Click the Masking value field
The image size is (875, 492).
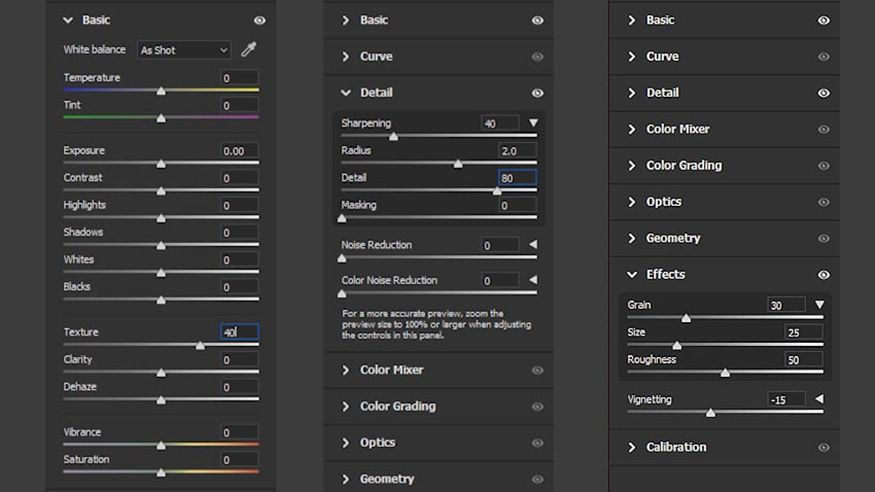pyautogui.click(x=517, y=205)
